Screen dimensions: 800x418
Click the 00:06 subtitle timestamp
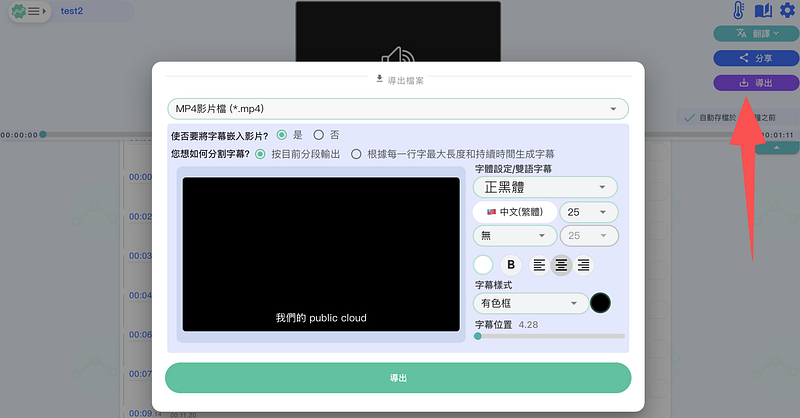point(140,335)
